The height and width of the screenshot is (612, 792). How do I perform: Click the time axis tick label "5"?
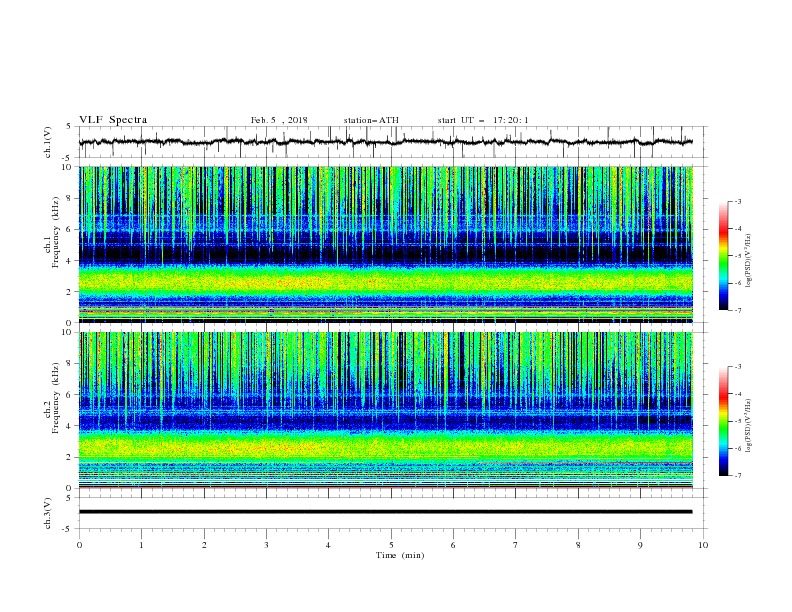point(391,545)
